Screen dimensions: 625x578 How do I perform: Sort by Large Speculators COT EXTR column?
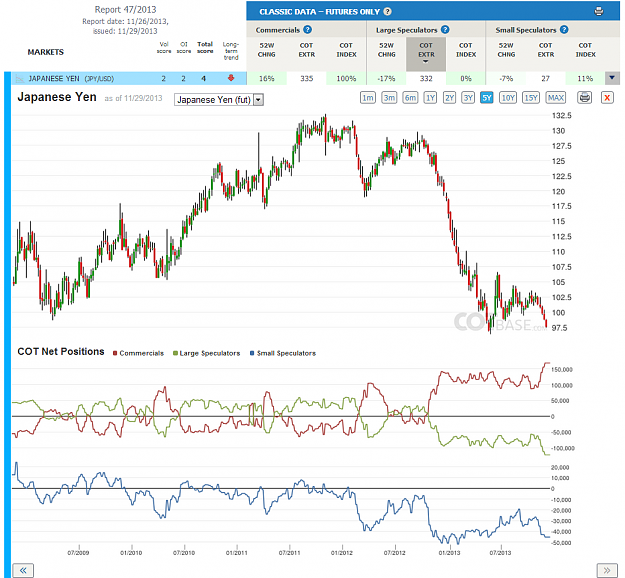point(426,53)
